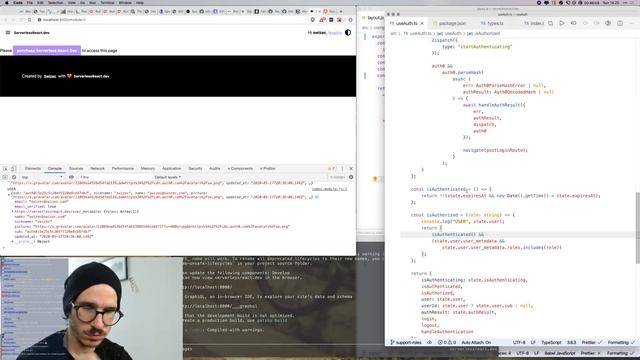Open the ServerlessReact.dev link in the footer
640x360 pixels.
[91, 76]
